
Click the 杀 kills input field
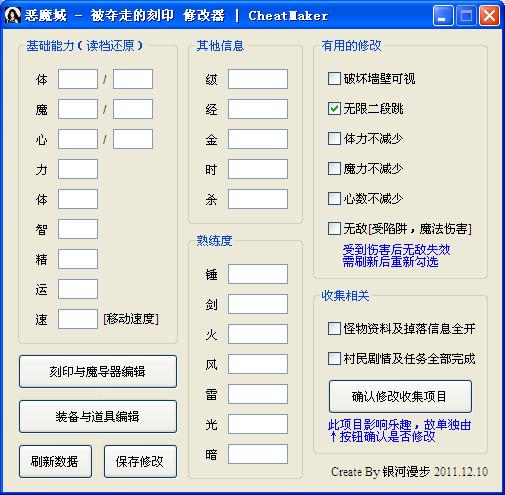click(x=258, y=199)
